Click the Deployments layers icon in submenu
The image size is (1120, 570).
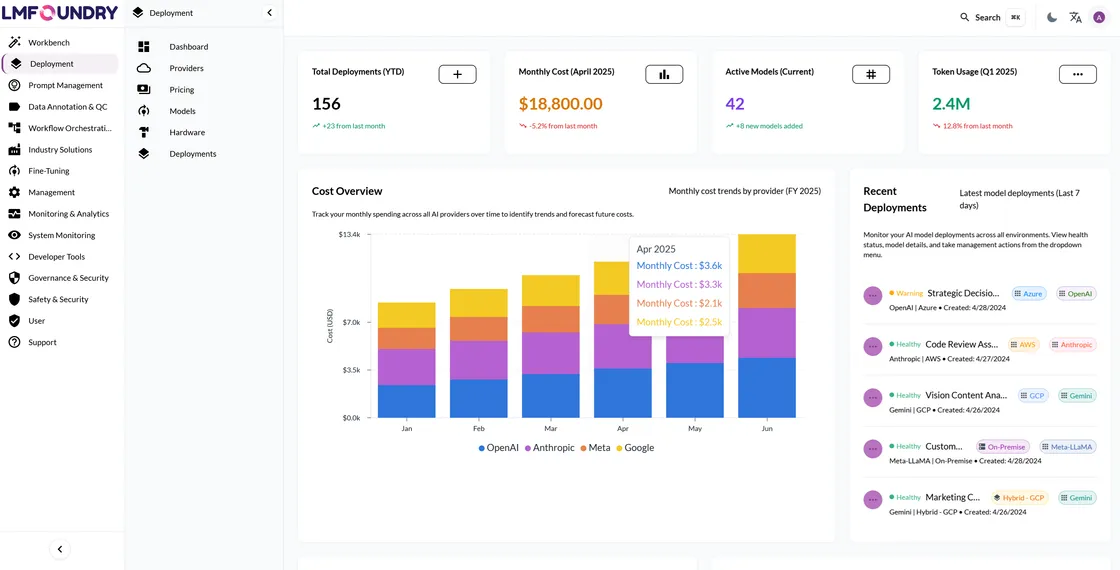point(144,154)
